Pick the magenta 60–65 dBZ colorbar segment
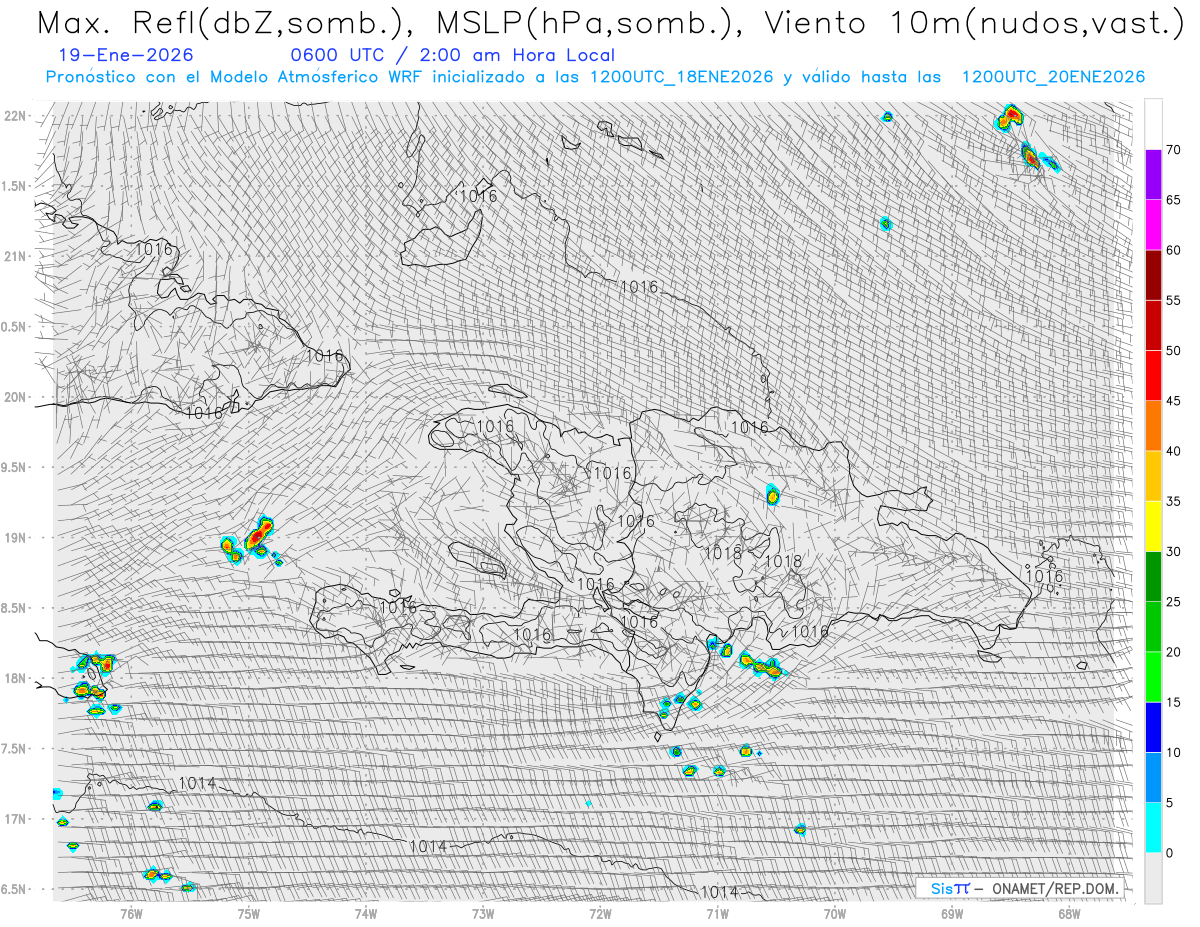1200x927 pixels. [x=1154, y=225]
